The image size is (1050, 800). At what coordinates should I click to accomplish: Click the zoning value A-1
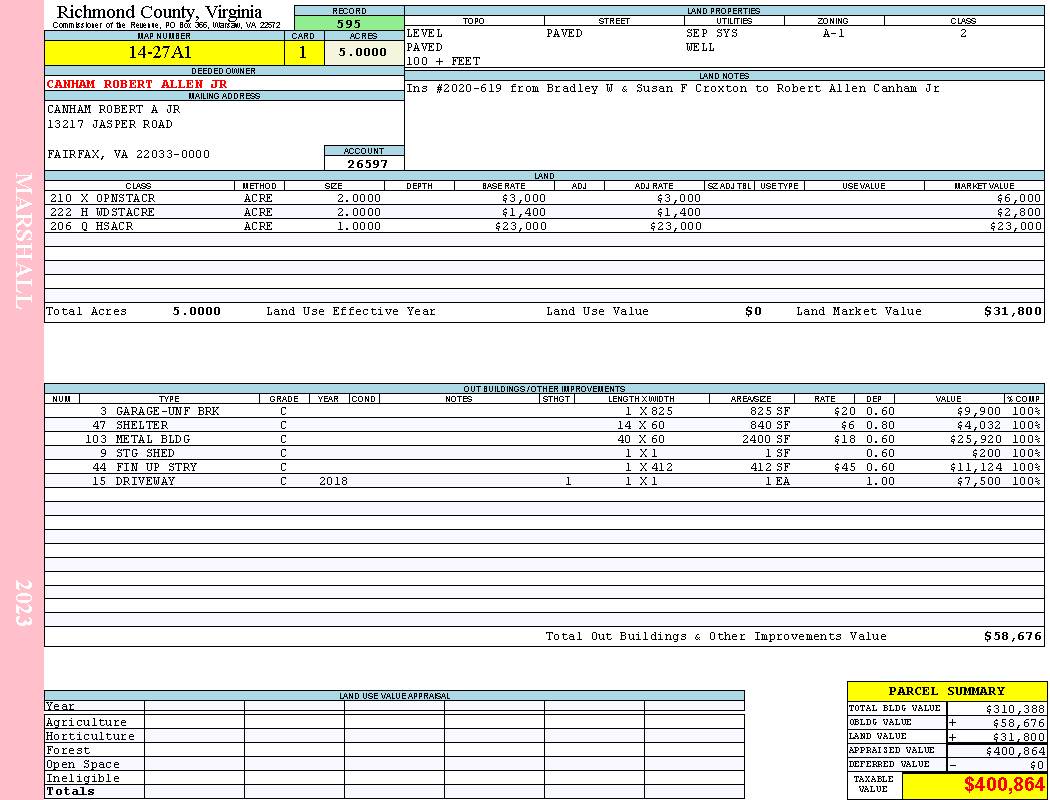click(834, 33)
